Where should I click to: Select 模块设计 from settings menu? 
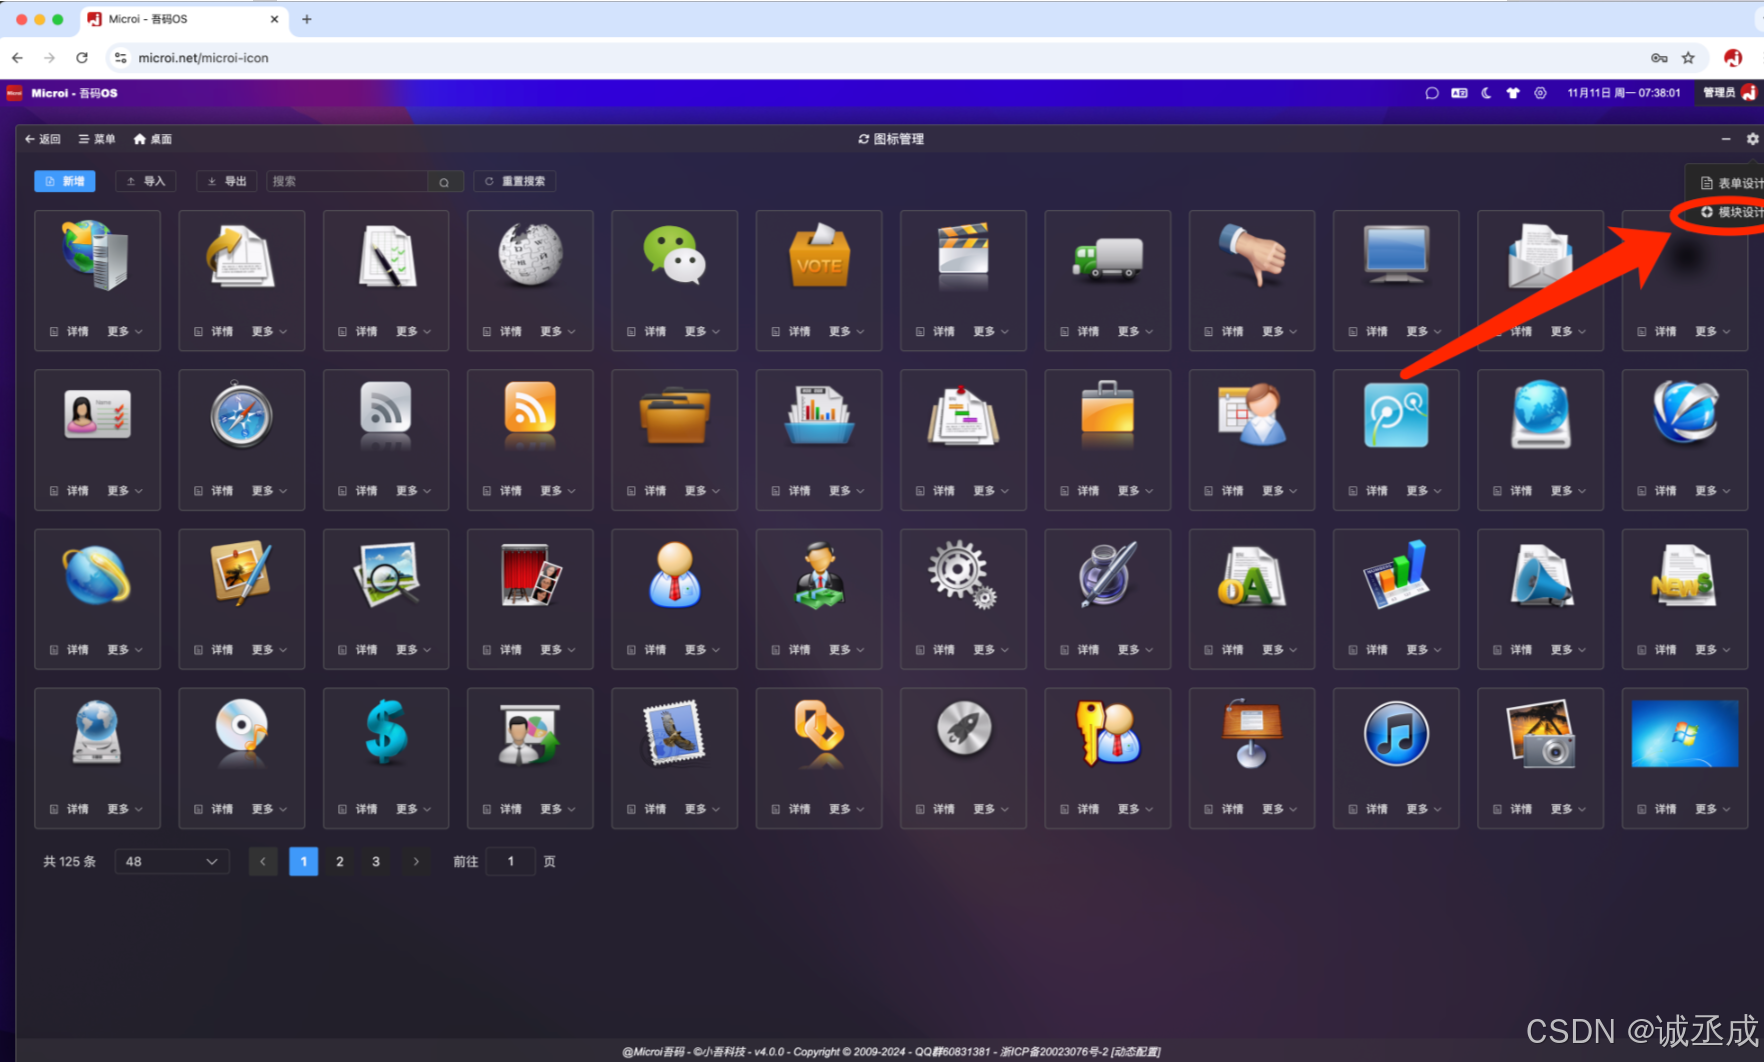[1732, 212]
